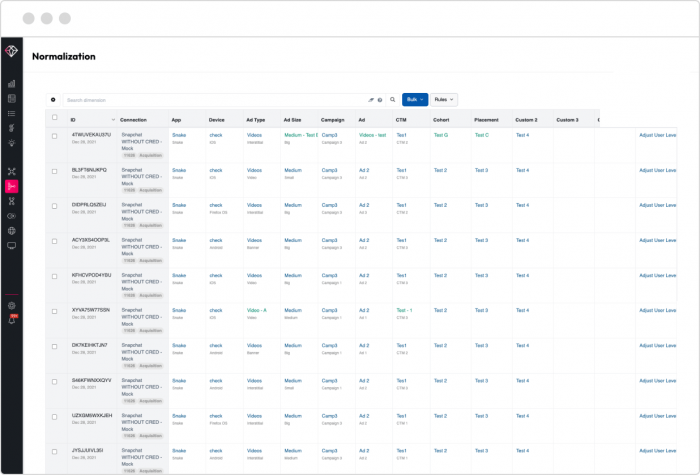Click the Campaign column header
Image resolution: width=700 pixels, height=475 pixels.
pos(333,120)
